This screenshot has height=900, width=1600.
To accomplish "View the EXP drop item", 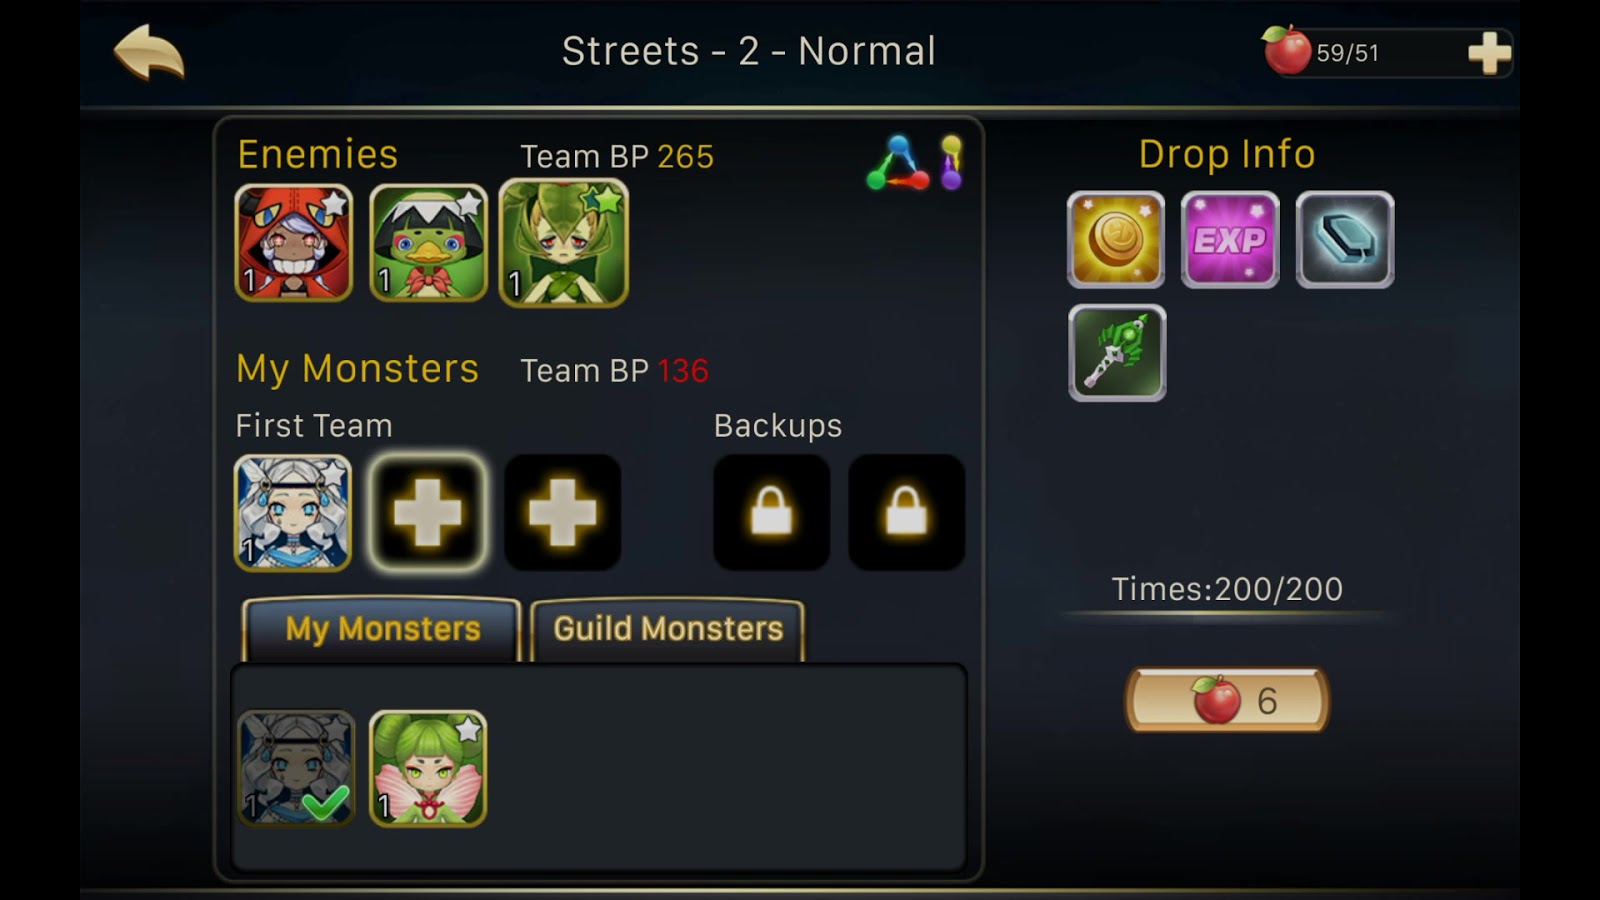I will coord(1230,240).
